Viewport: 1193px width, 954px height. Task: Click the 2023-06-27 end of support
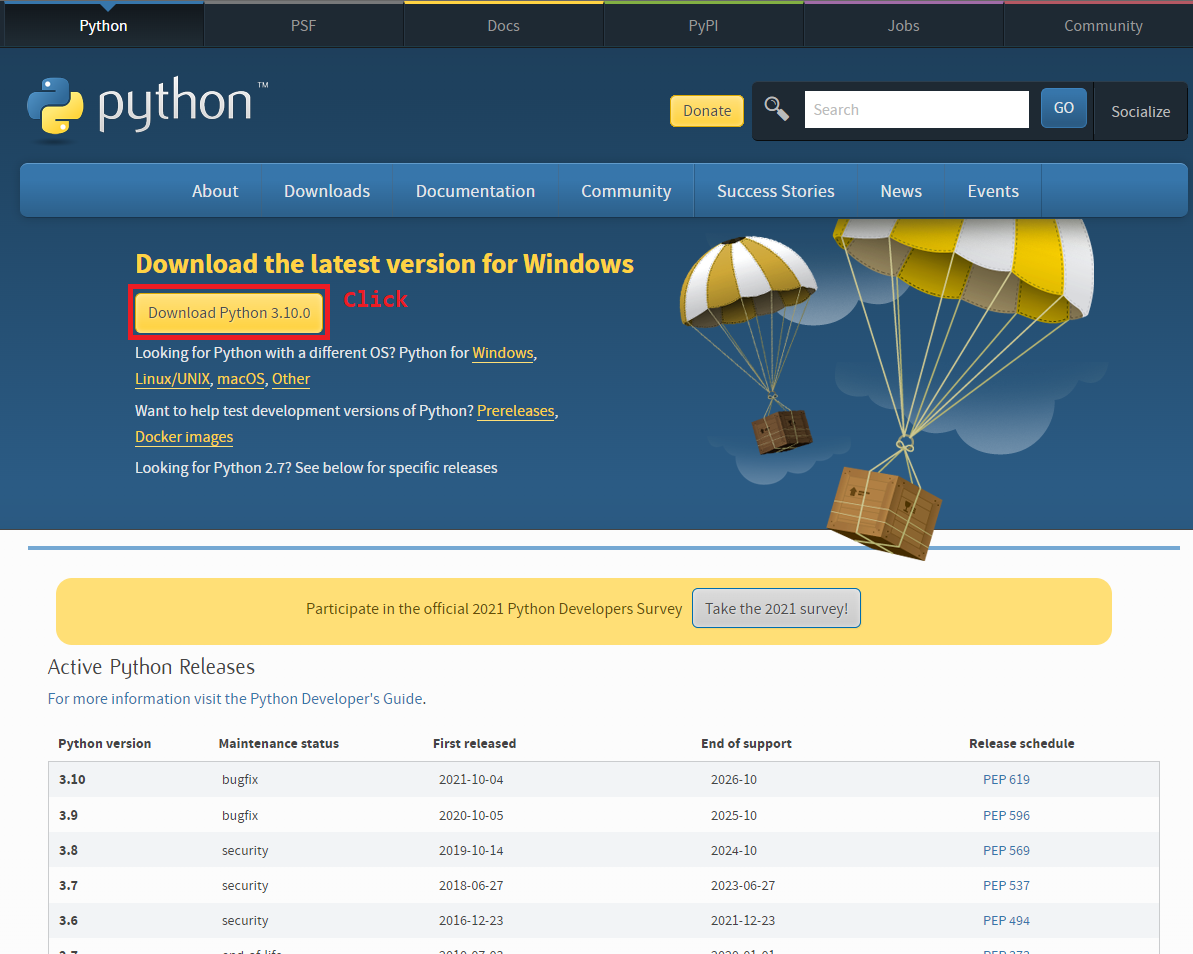click(743, 885)
